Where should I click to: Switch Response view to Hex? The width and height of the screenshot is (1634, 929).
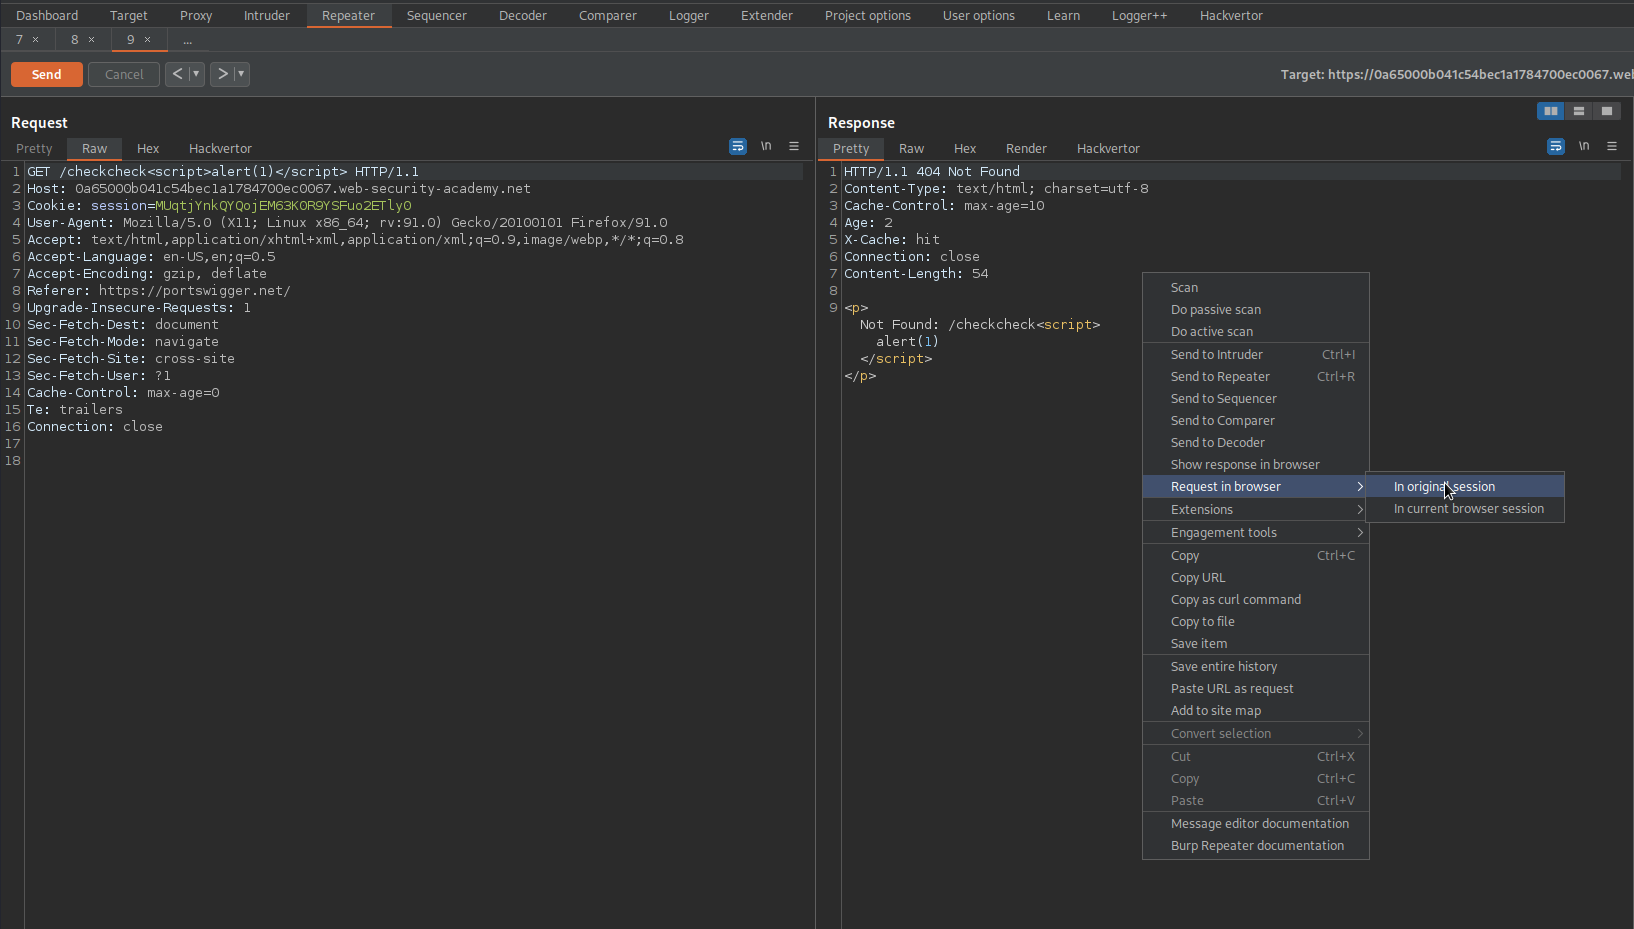[x=965, y=149]
